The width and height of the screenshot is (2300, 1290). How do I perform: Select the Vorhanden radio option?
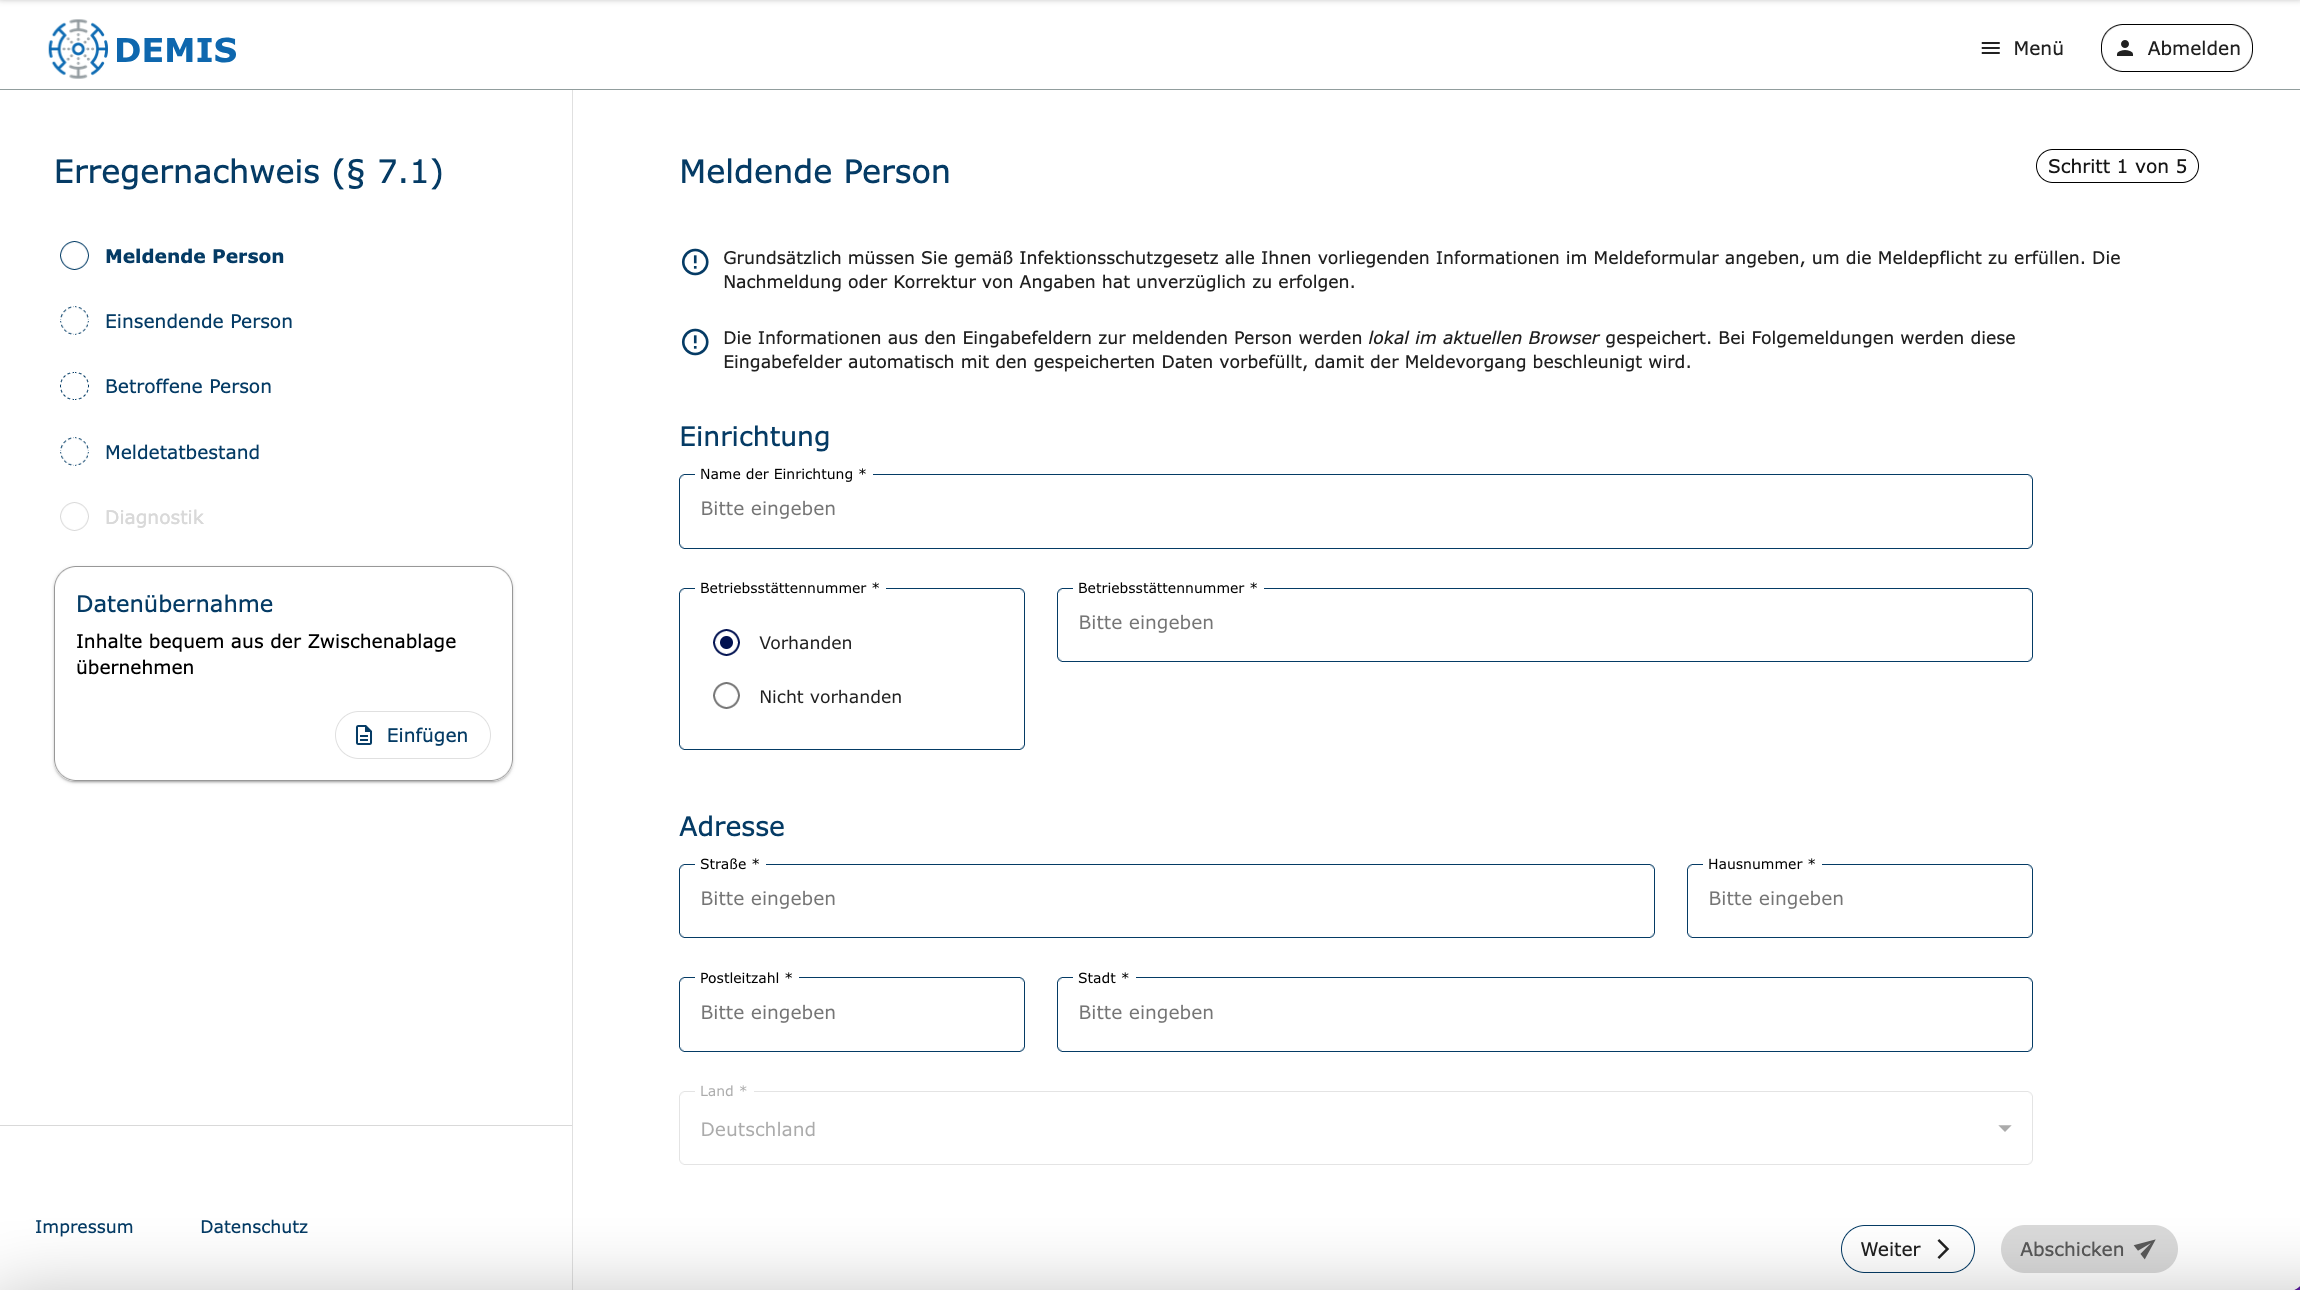coord(727,642)
